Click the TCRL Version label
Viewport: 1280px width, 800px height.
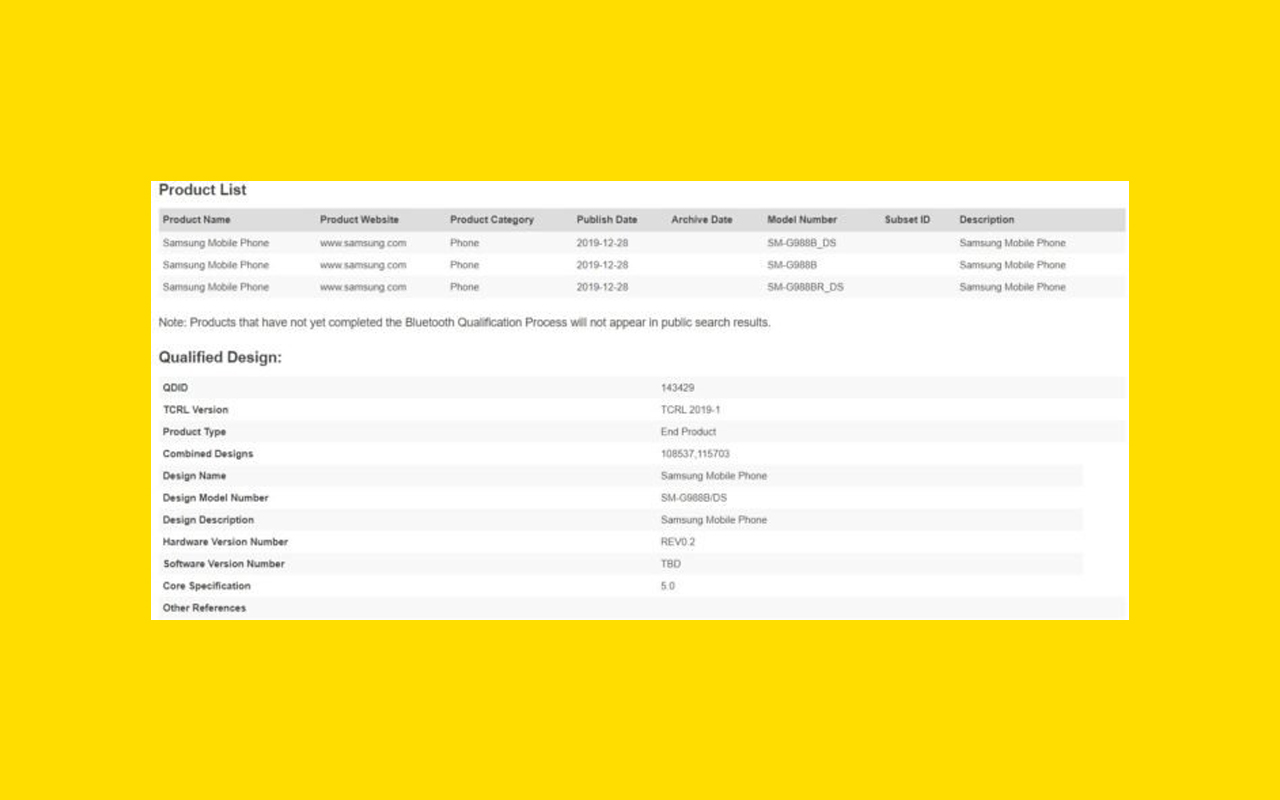[195, 410]
